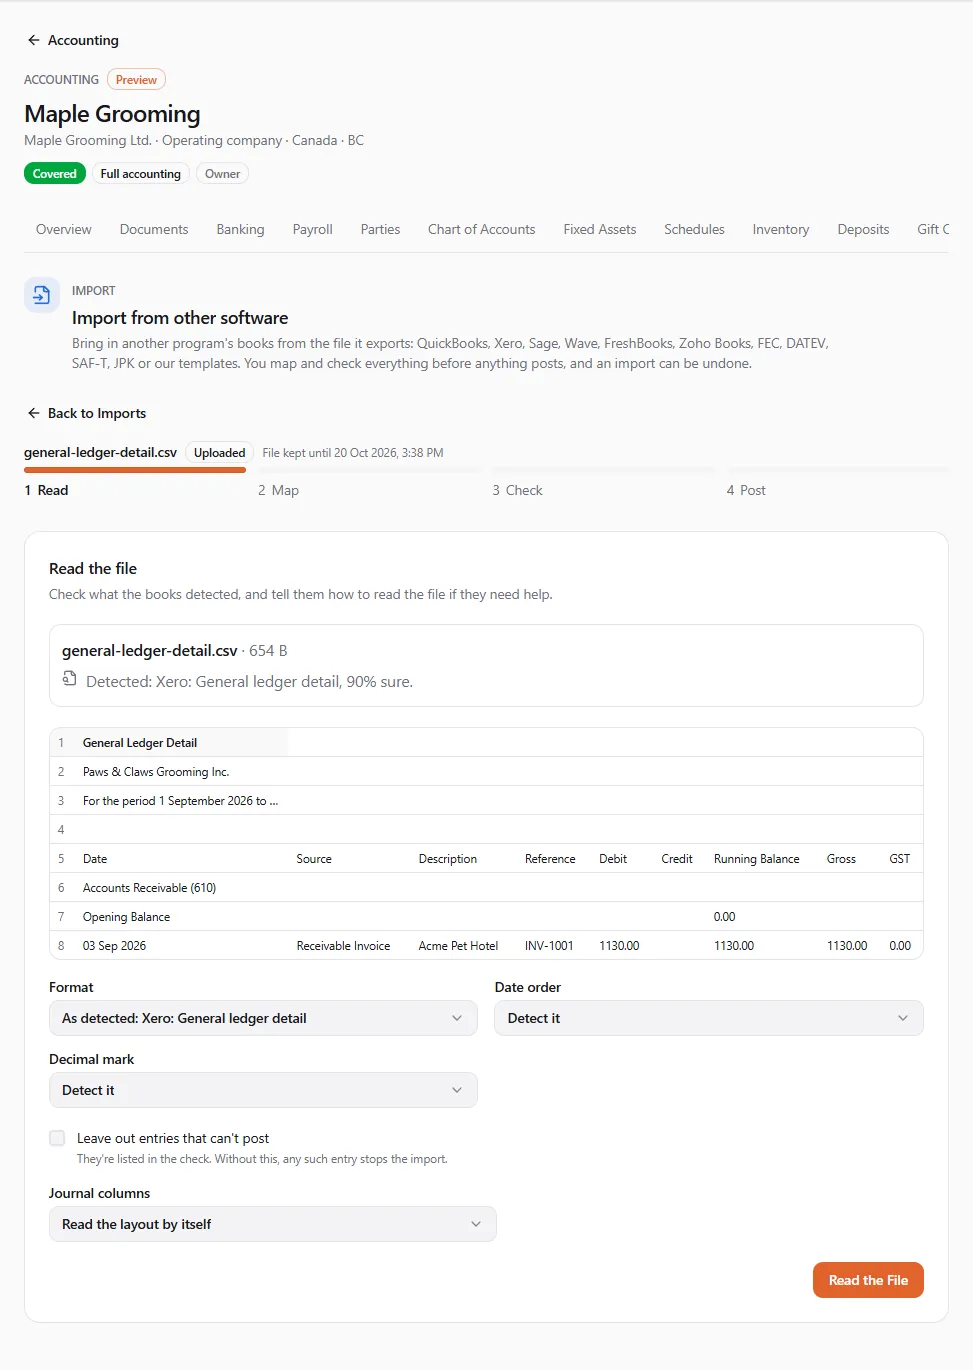This screenshot has height=1370, width=973.
Task: Click the Preview badge
Action: pyautogui.click(x=136, y=80)
